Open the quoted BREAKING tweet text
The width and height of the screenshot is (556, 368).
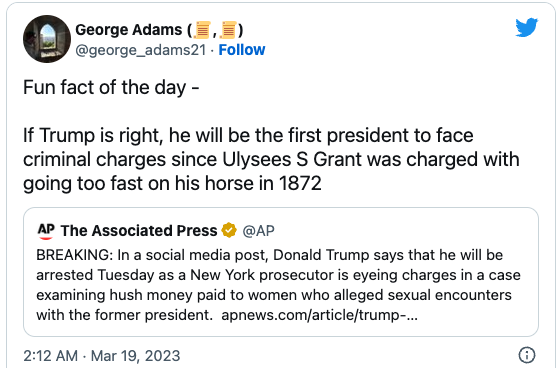278,285
